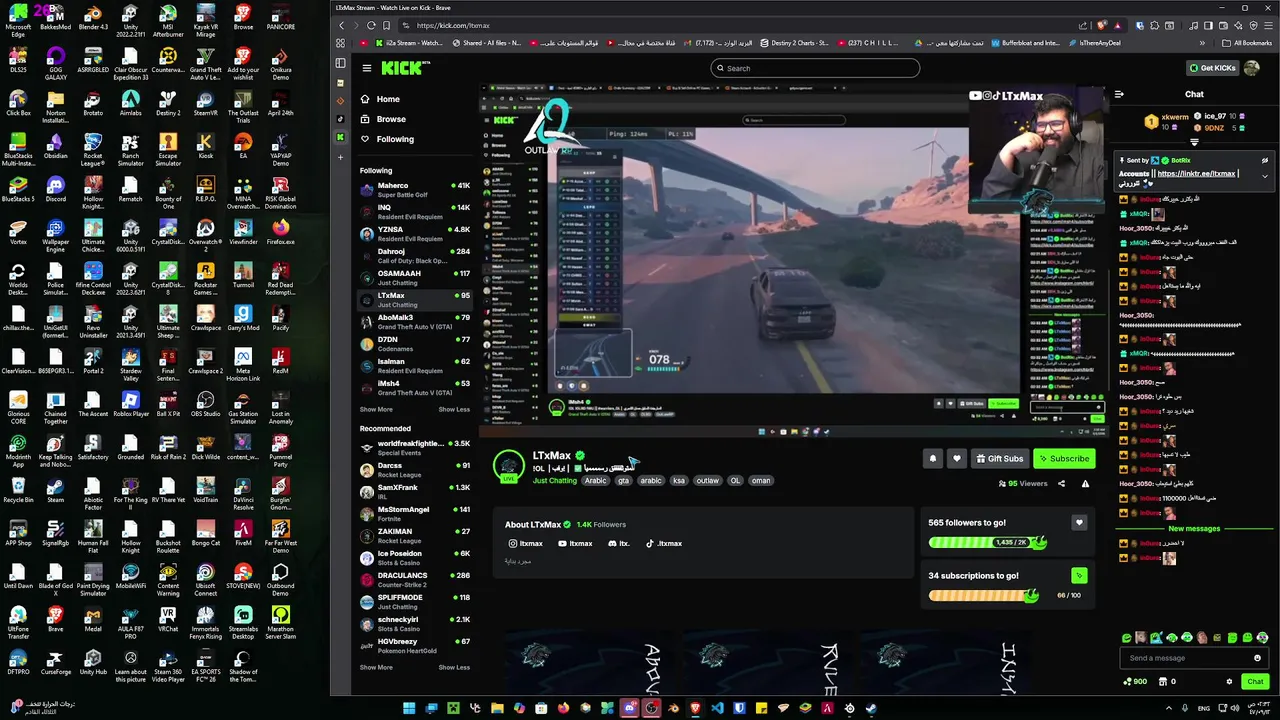Image resolution: width=1280 pixels, height=720 pixels.
Task: Open Roblox Player desktop shortcut
Action: 130,404
